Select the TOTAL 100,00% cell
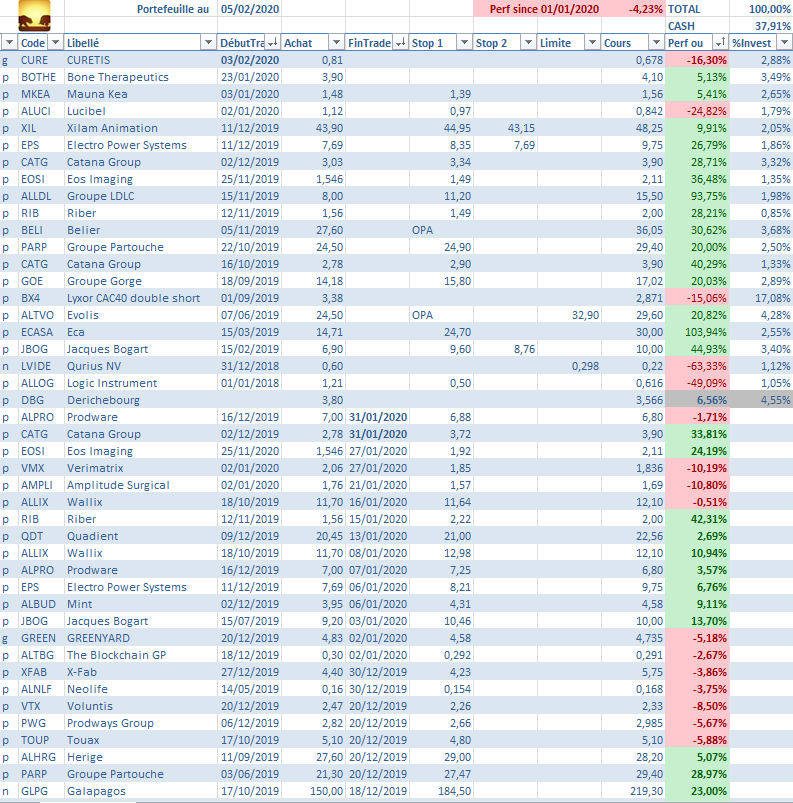The height and width of the screenshot is (803, 793). 761,9
